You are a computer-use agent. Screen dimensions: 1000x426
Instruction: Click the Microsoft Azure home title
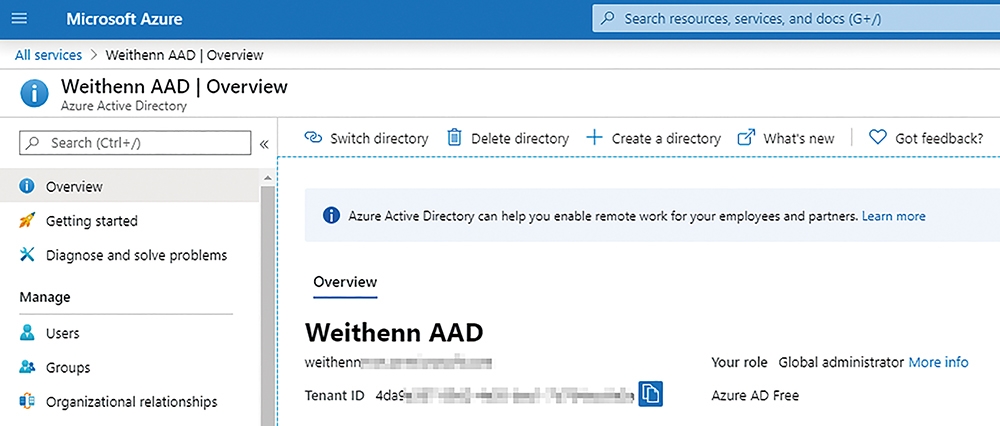pos(124,18)
